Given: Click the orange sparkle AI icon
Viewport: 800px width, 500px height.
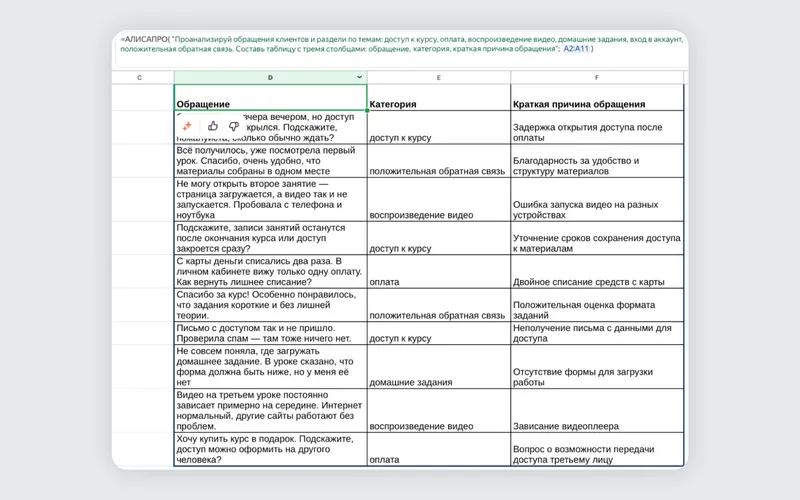Looking at the screenshot, I should coord(187,126).
